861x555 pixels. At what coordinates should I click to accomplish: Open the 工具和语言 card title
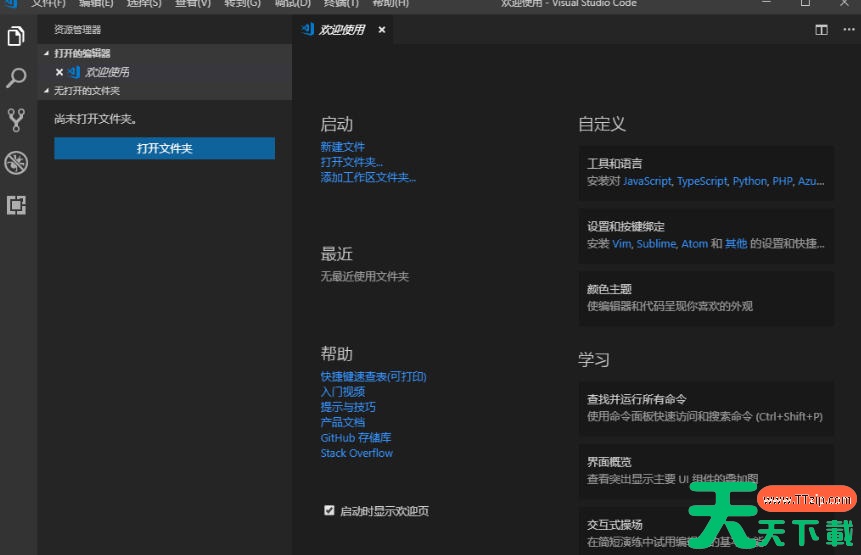point(614,164)
